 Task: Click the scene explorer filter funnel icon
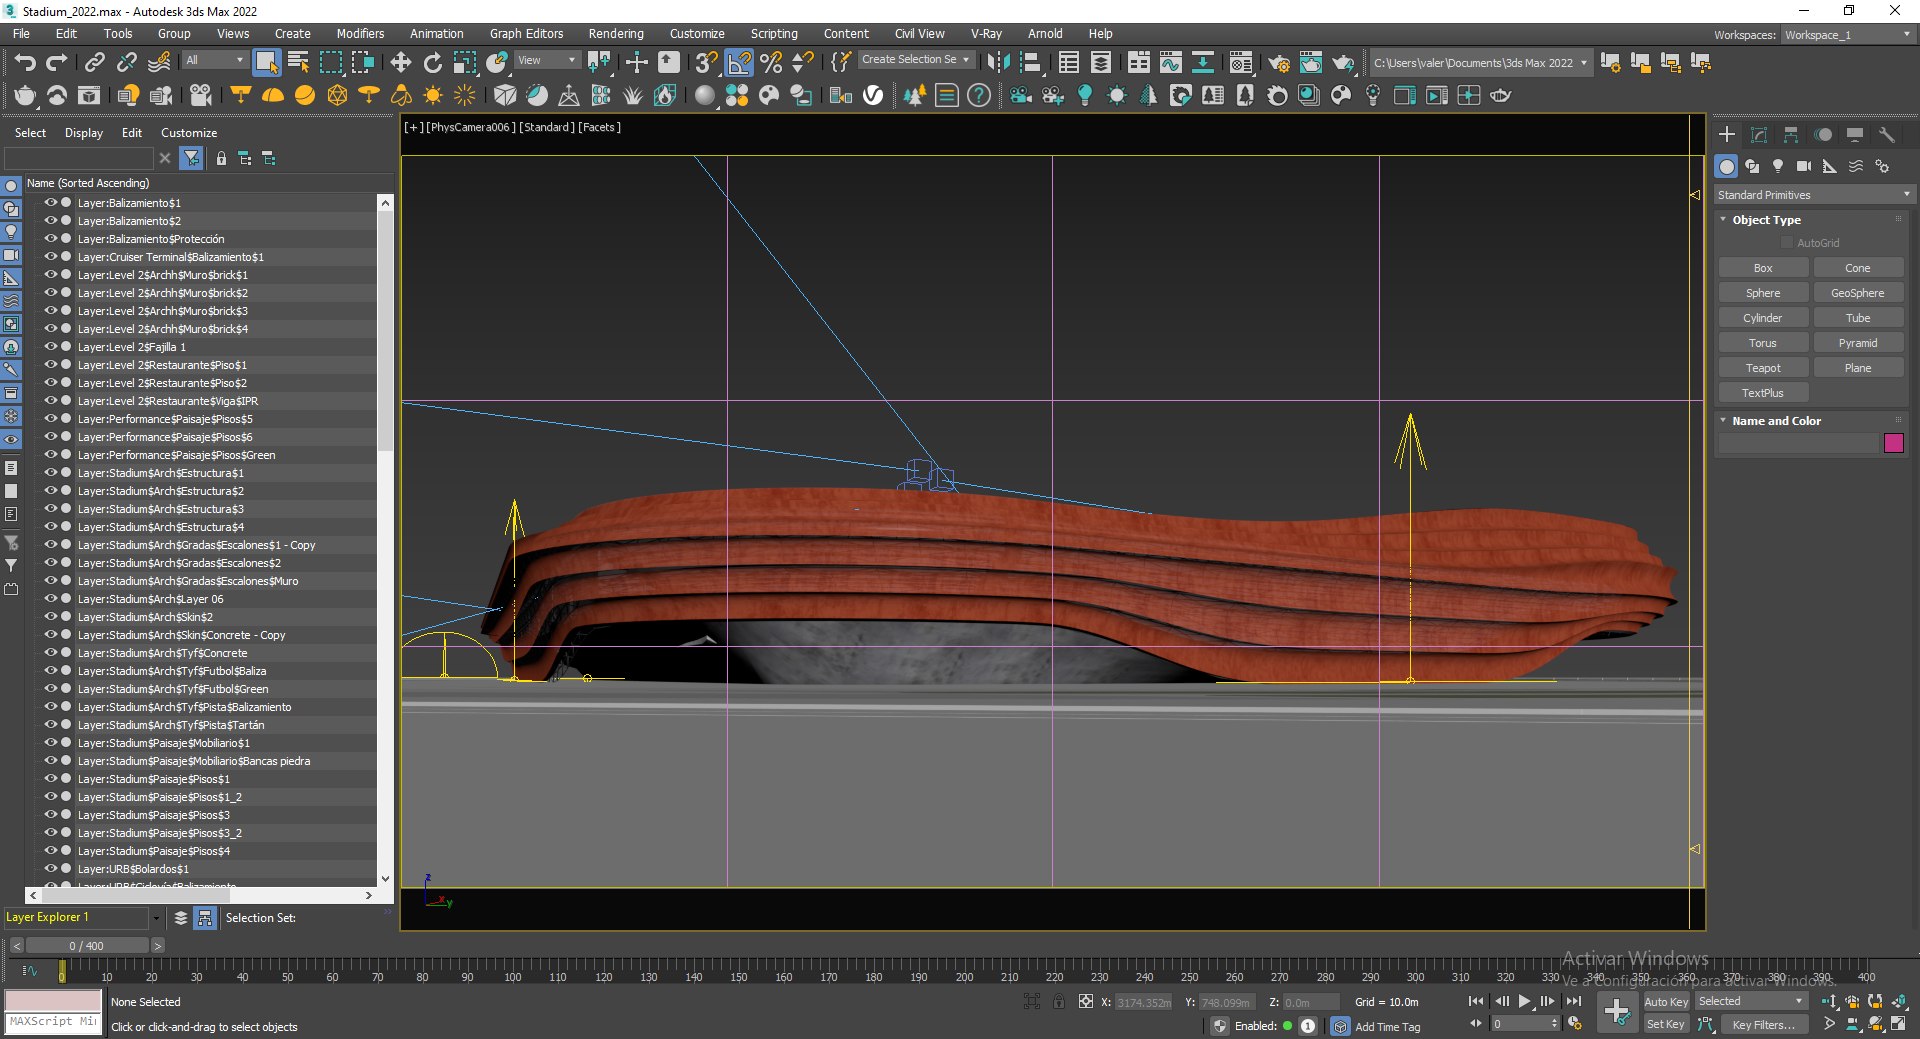coord(191,158)
